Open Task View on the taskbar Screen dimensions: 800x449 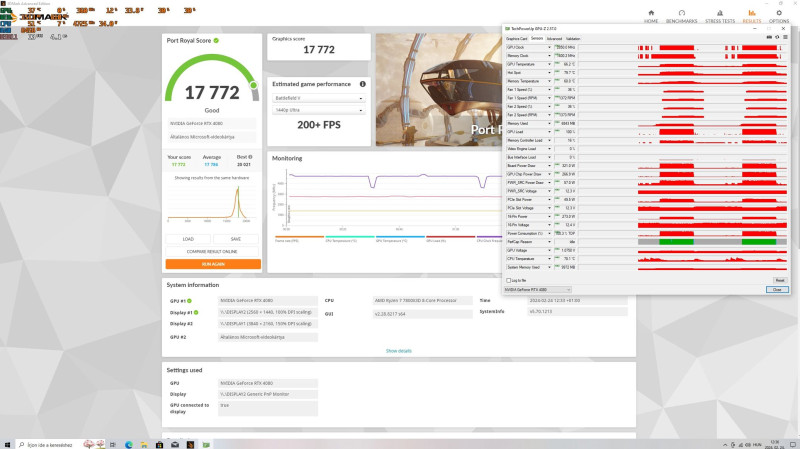(113, 444)
